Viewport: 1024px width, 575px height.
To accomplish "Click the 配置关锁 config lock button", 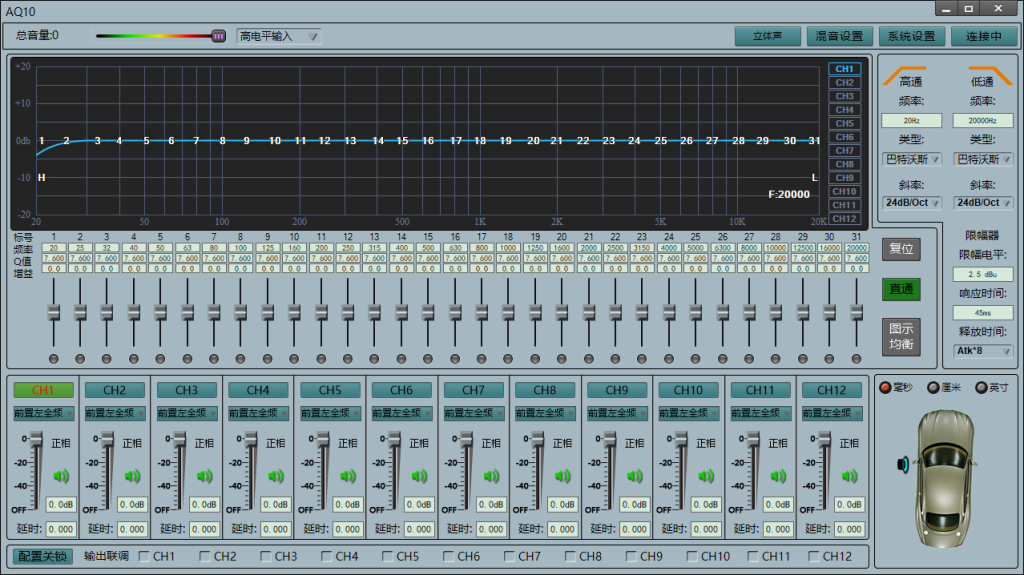I will pos(42,557).
